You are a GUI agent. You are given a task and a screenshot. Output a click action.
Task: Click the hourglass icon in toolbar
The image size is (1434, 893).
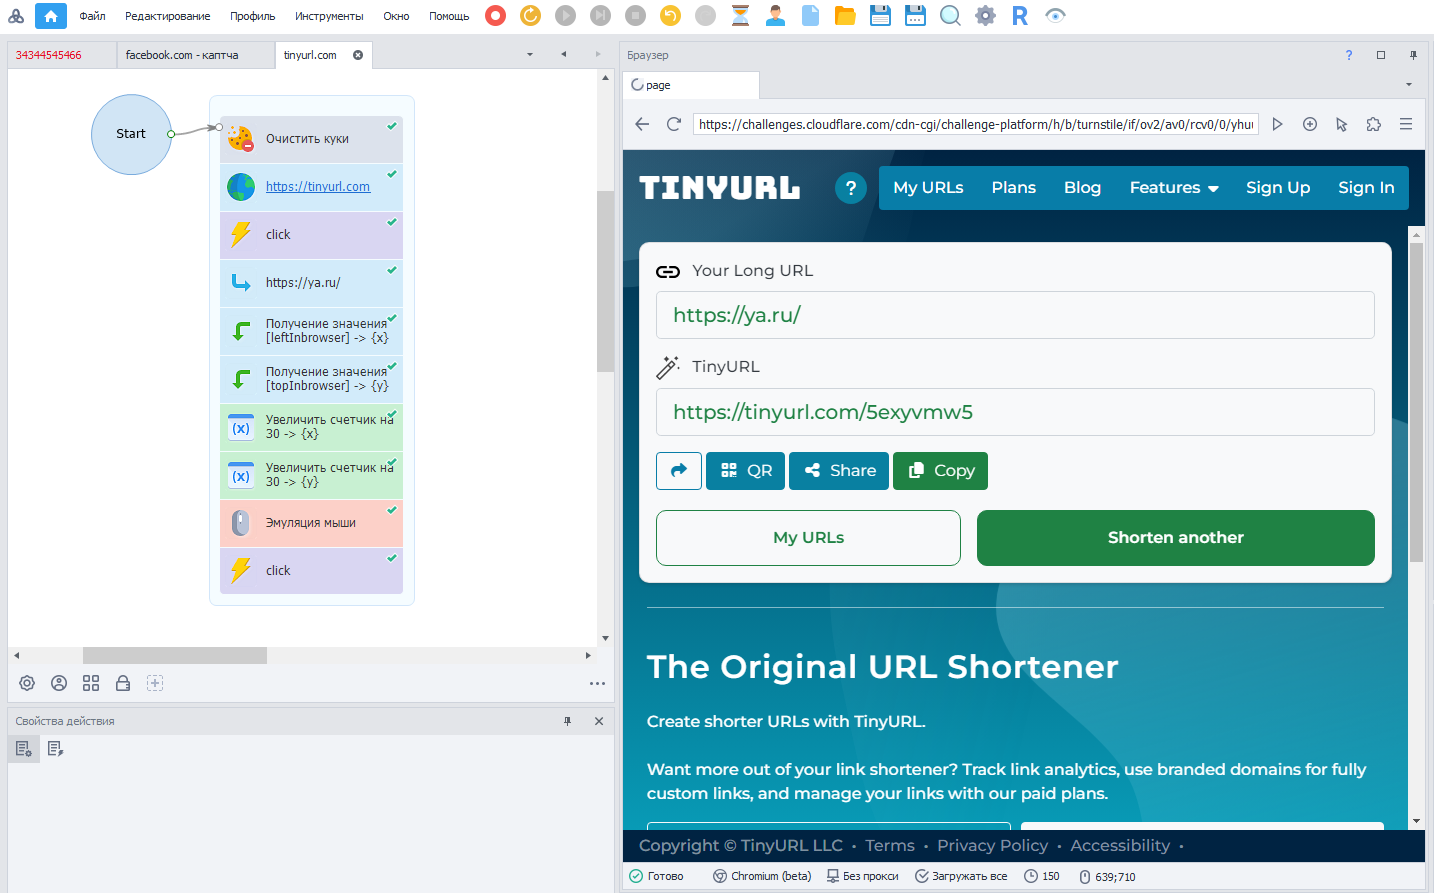pyautogui.click(x=740, y=15)
